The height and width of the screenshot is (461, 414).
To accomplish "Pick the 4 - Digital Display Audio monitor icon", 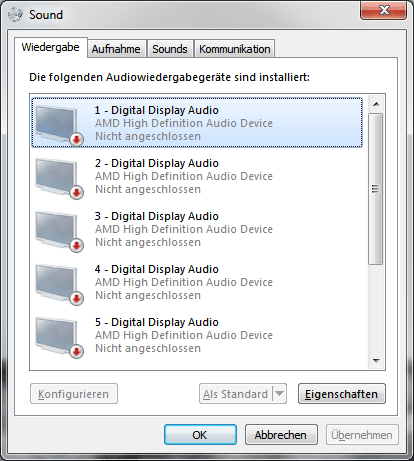I will pyautogui.click(x=59, y=284).
